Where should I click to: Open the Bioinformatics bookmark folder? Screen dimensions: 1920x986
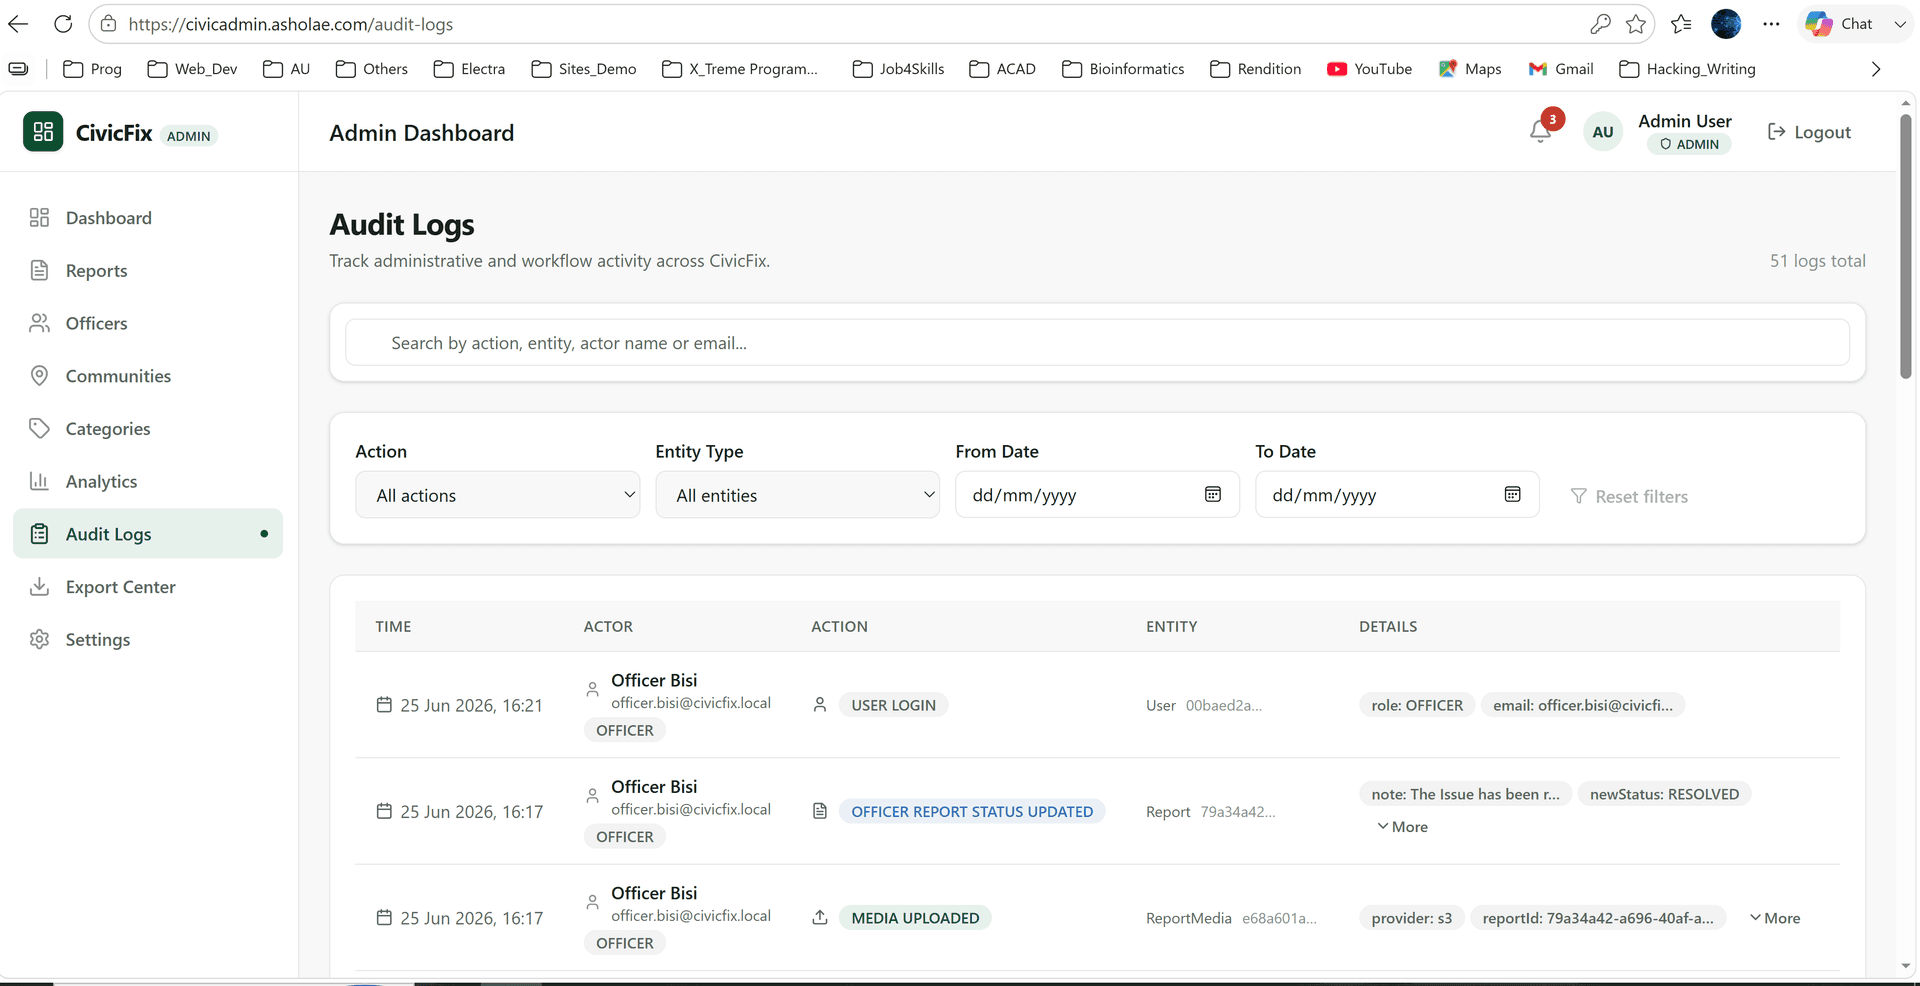point(1123,69)
